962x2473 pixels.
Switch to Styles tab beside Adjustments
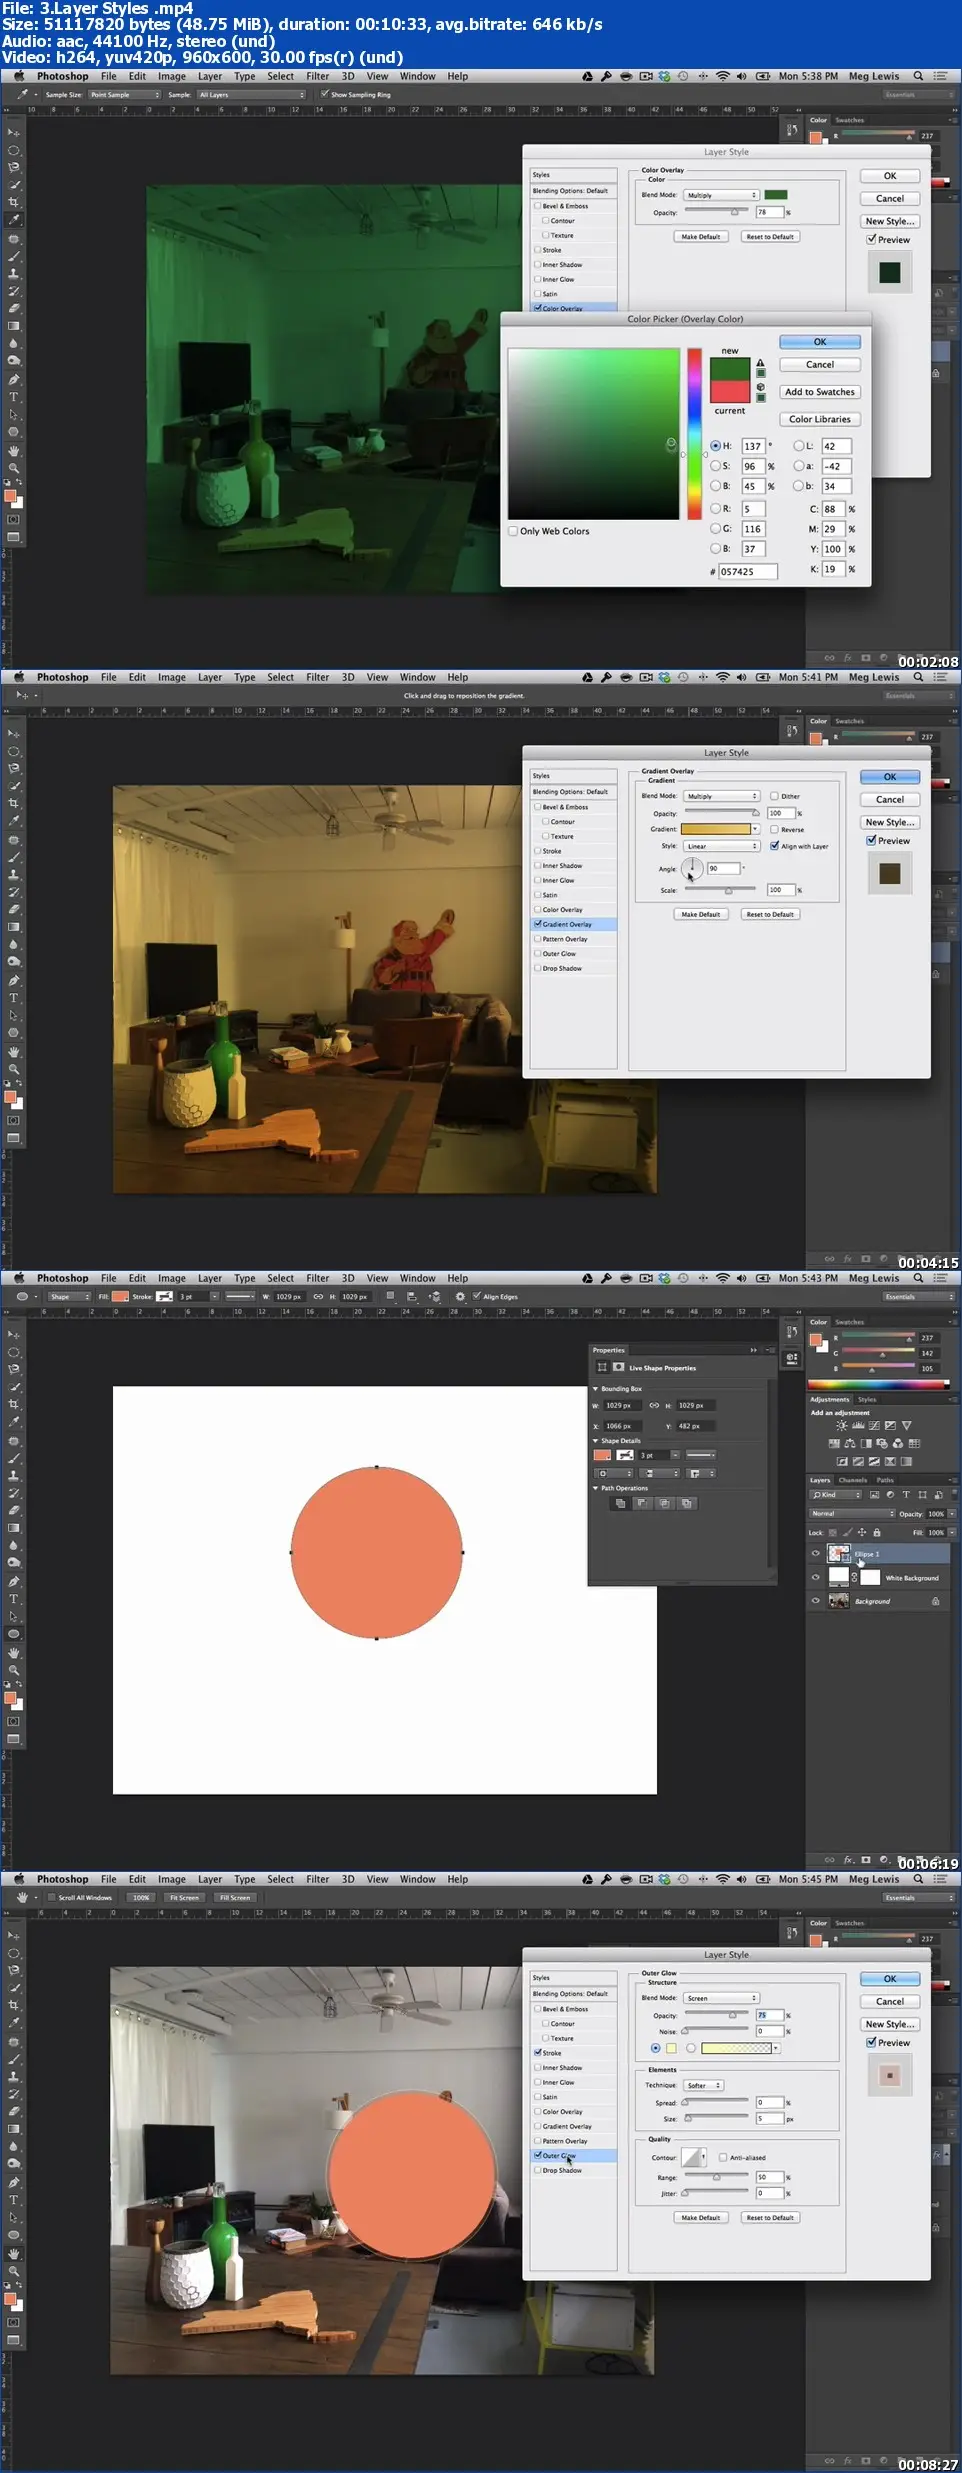pyautogui.click(x=867, y=1399)
